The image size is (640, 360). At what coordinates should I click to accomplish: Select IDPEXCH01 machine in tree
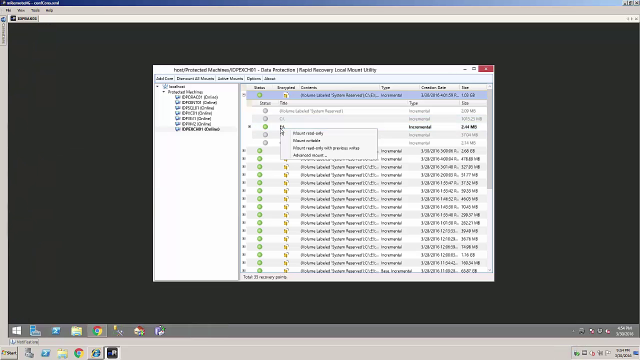(201, 129)
